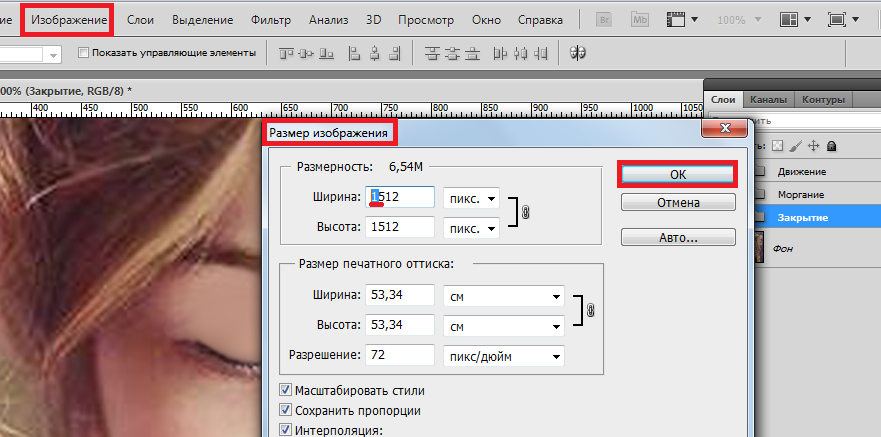Distribute bottom edges of layers
The height and width of the screenshot is (437, 881).
click(474, 53)
